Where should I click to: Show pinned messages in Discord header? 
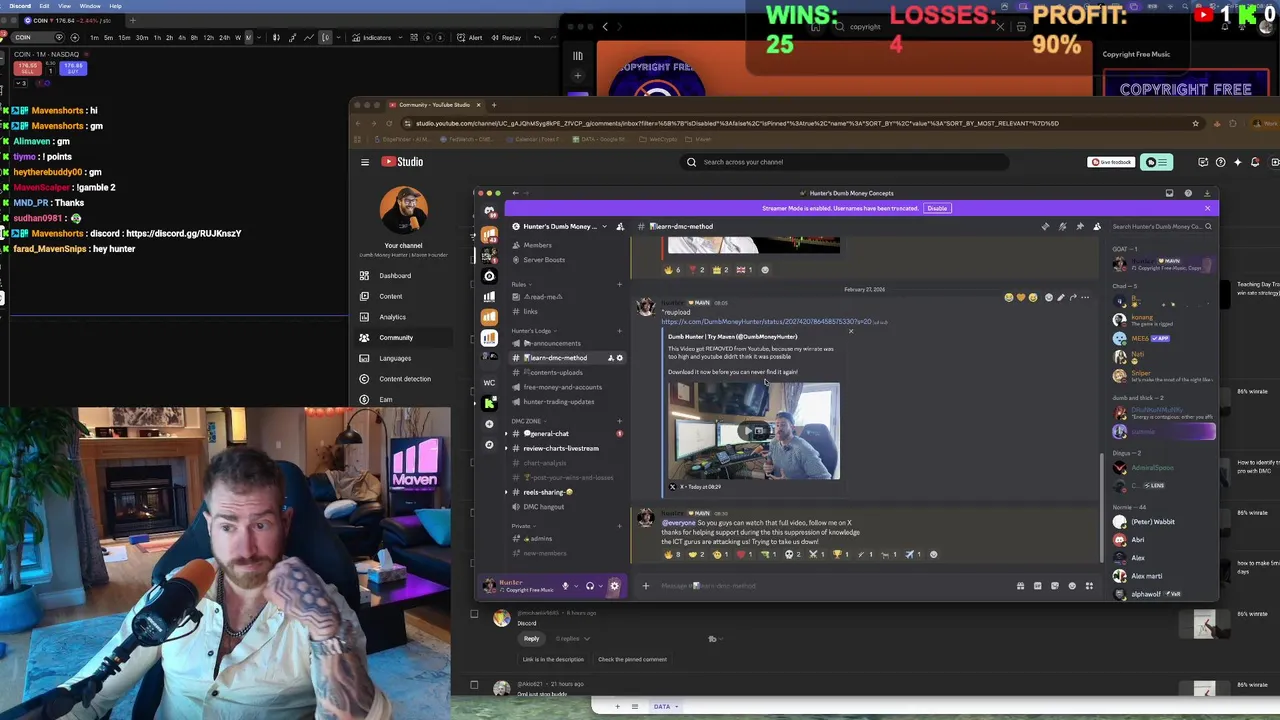[x=1079, y=226]
